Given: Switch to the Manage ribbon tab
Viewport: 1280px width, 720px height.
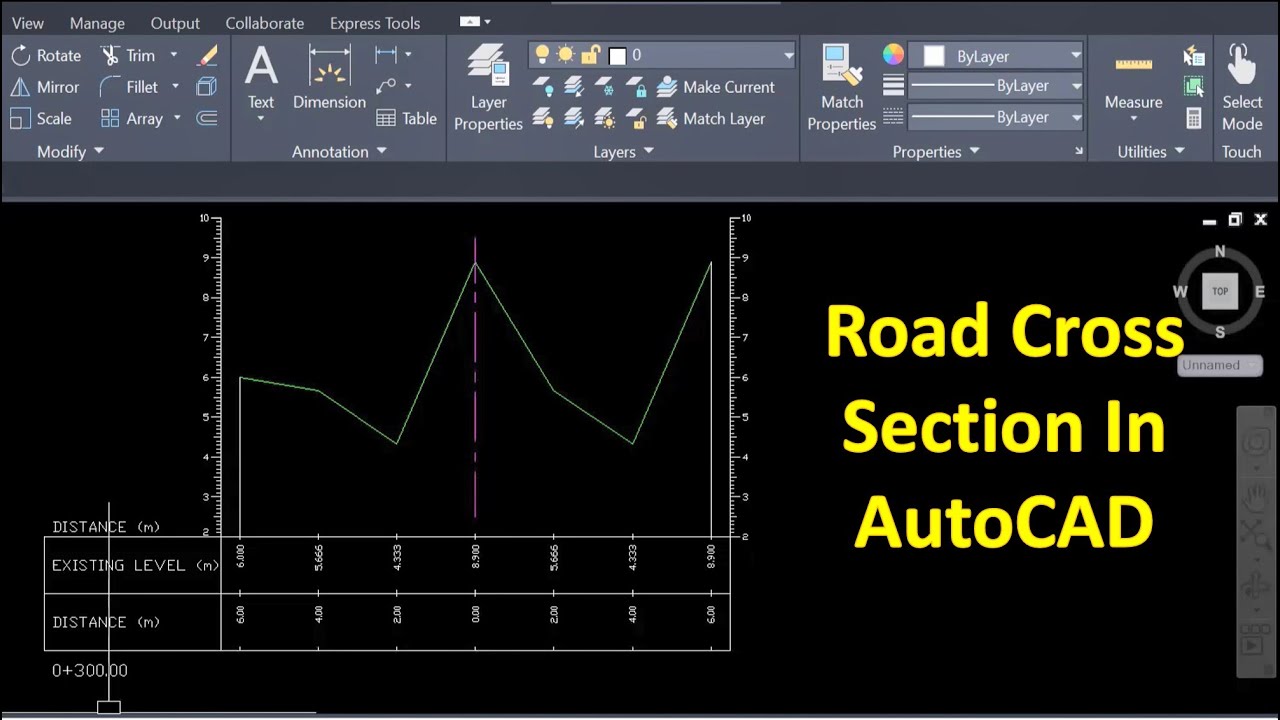Looking at the screenshot, I should coord(97,23).
